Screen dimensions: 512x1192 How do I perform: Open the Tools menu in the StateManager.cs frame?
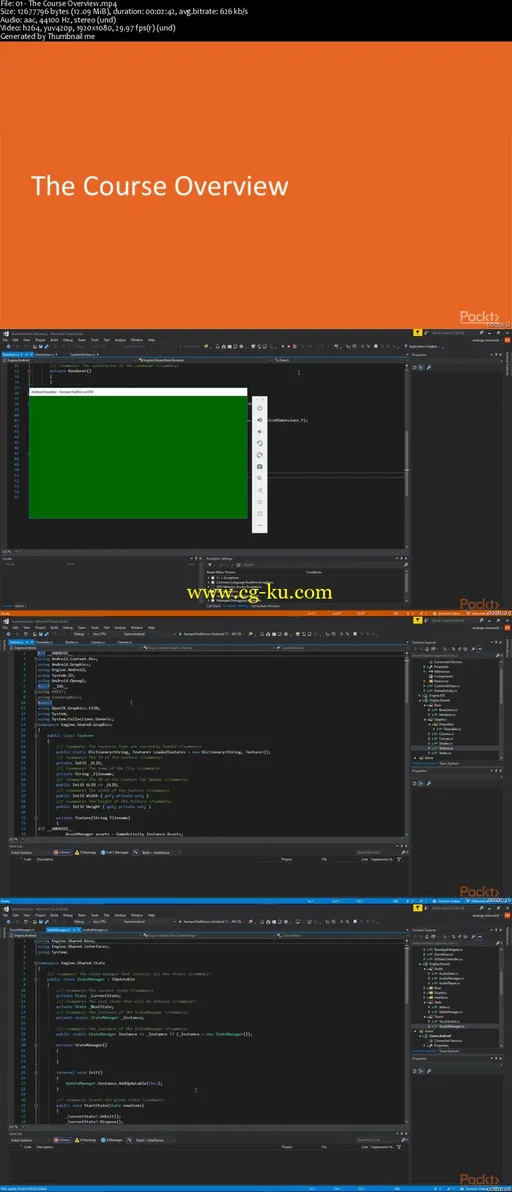[x=94, y=915]
